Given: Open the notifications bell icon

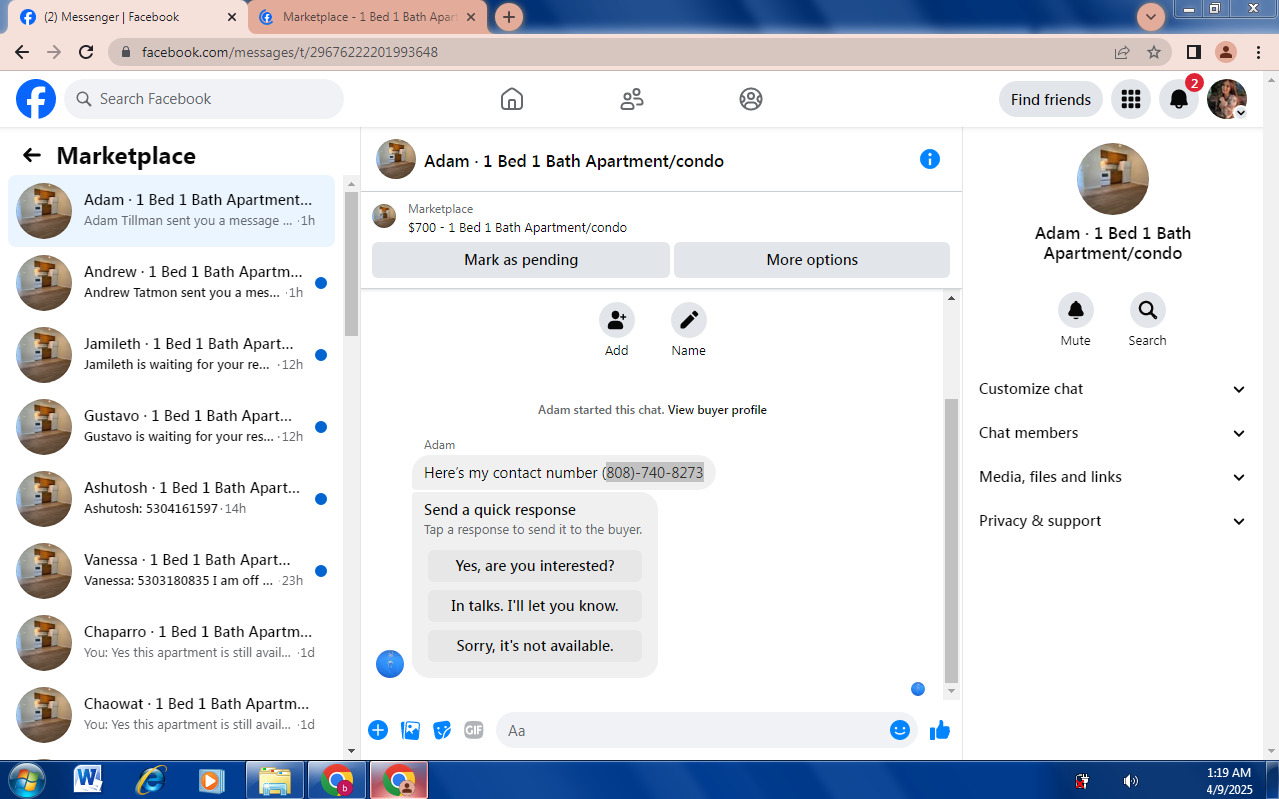Looking at the screenshot, I should pyautogui.click(x=1179, y=99).
